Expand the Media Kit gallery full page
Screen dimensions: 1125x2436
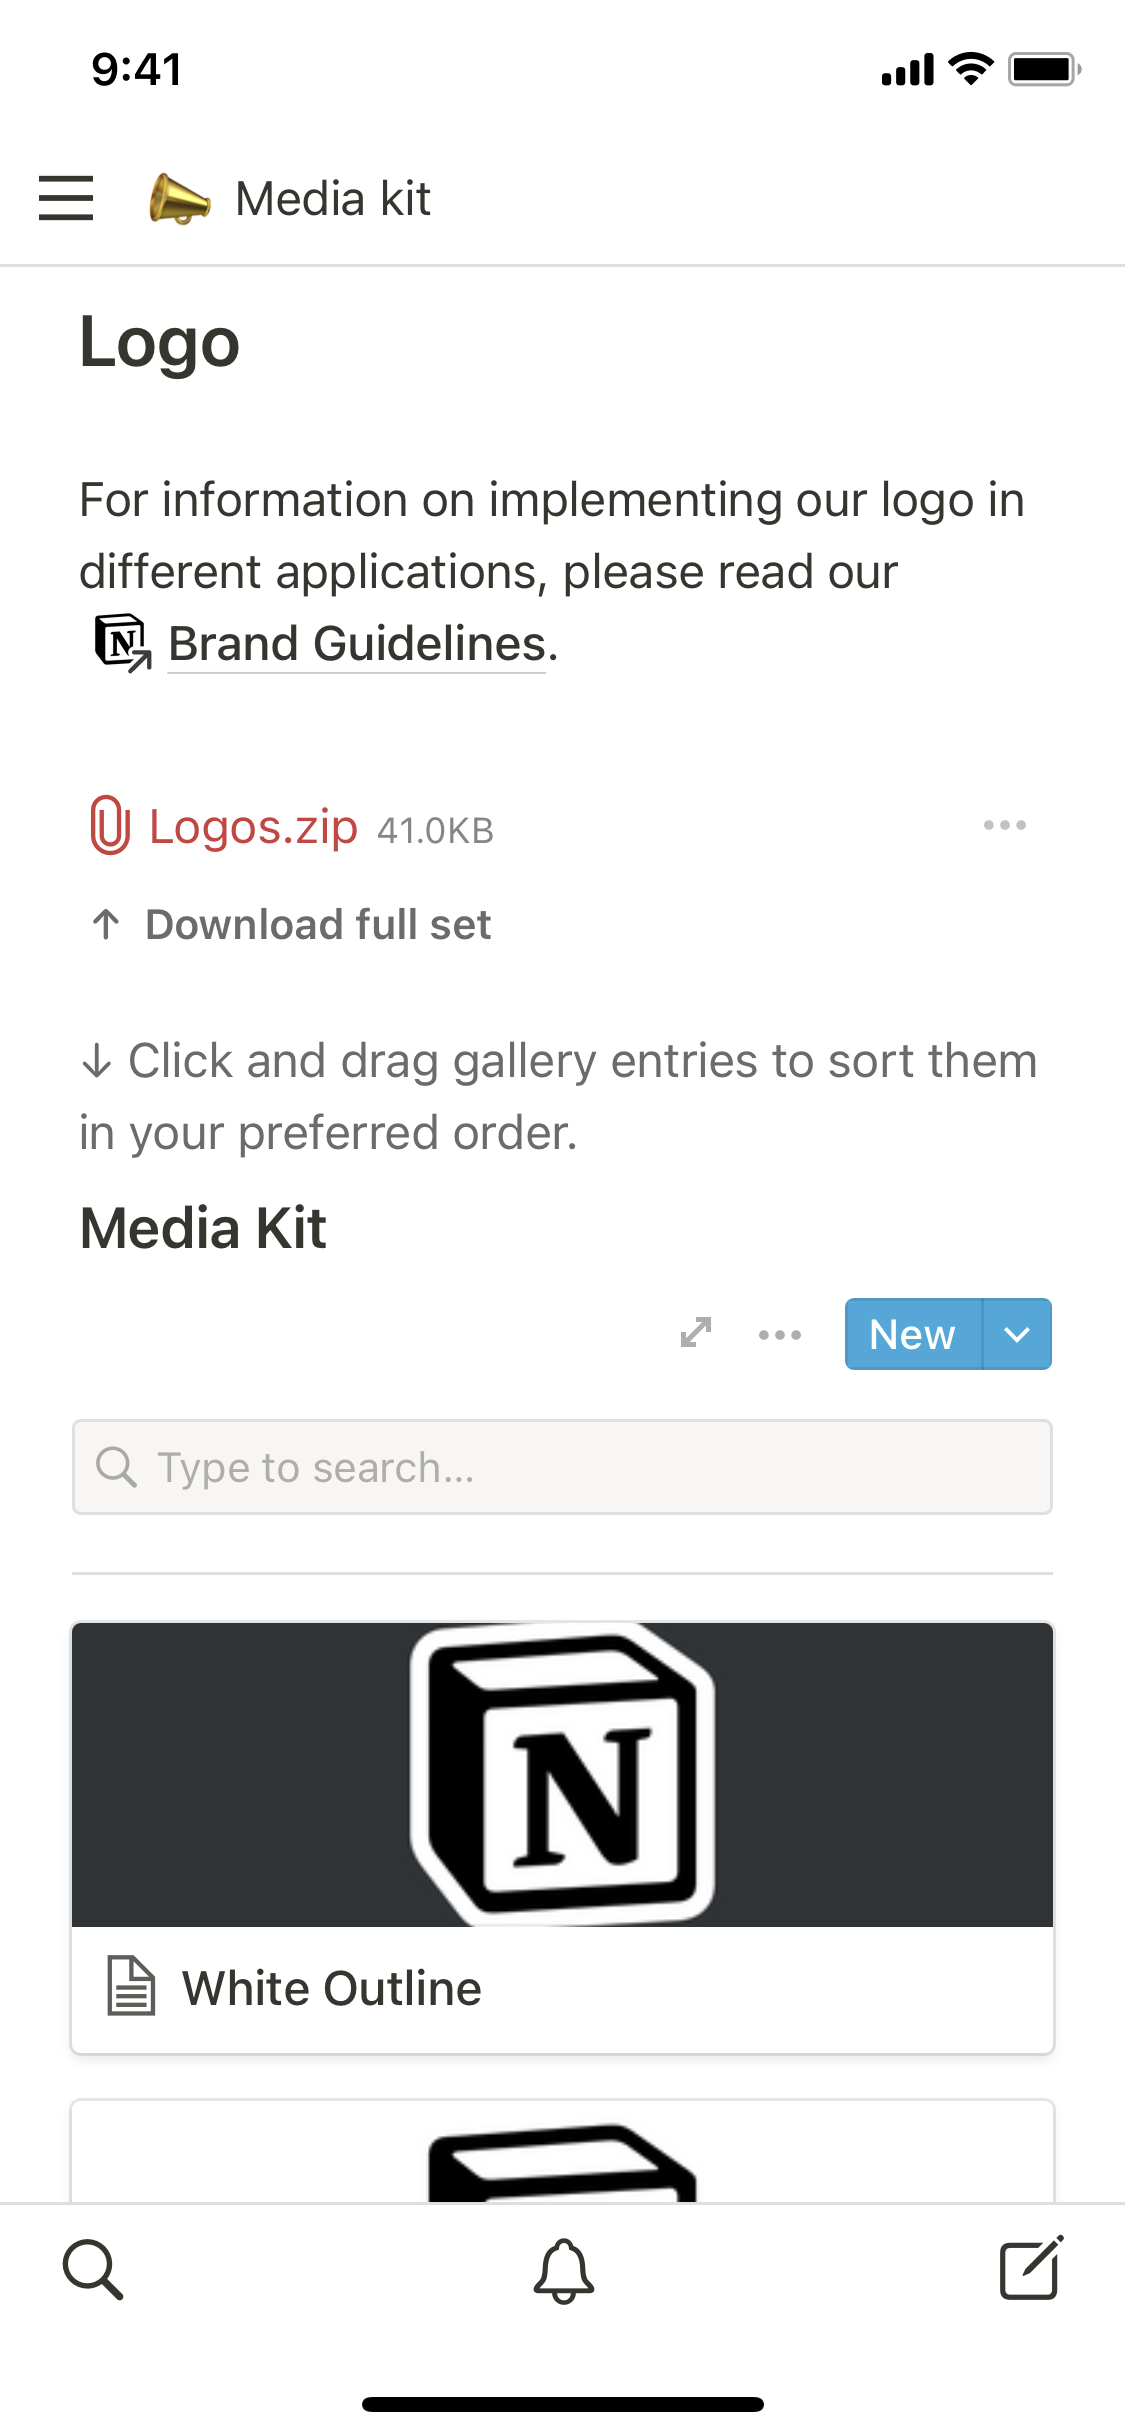pos(696,1333)
